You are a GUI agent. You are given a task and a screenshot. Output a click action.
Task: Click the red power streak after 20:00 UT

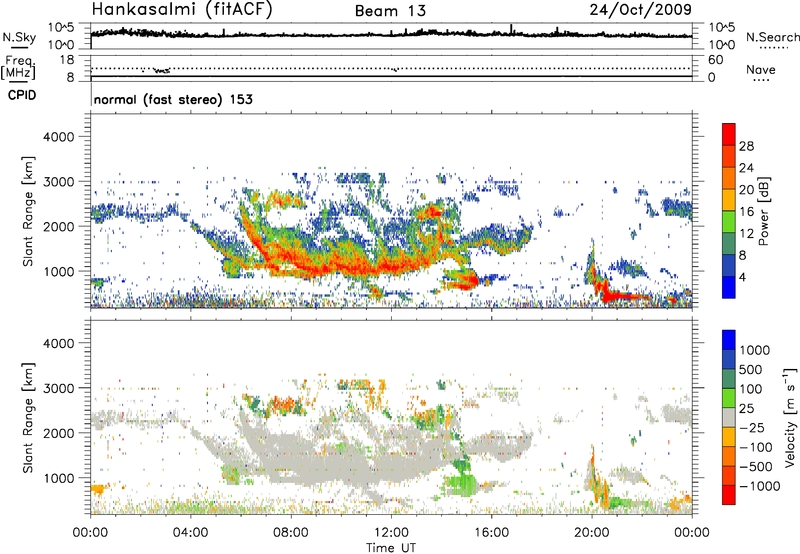pos(625,295)
